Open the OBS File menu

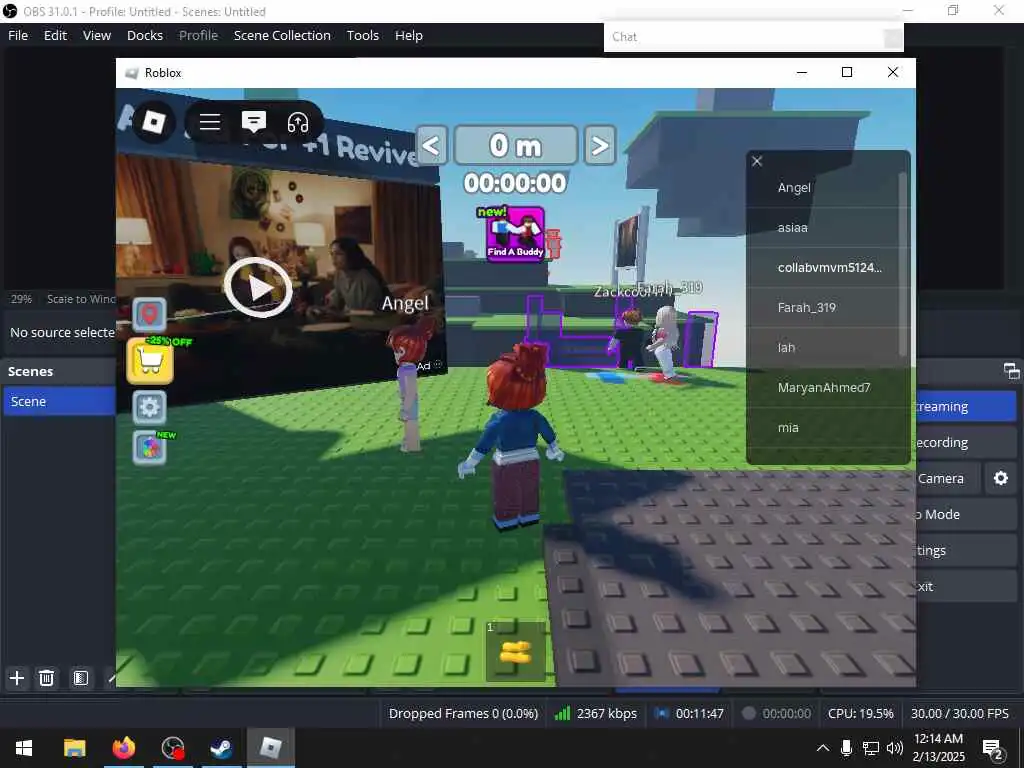point(18,35)
